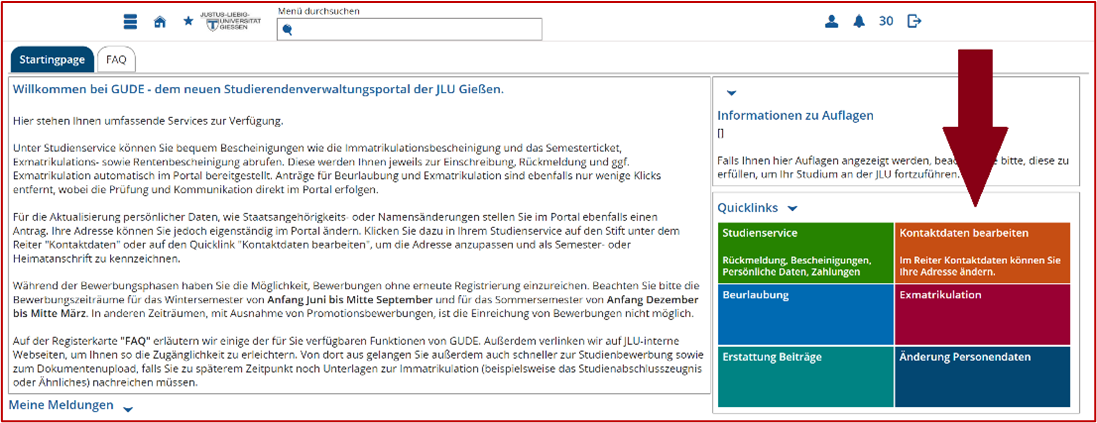The width and height of the screenshot is (1097, 423).
Task: Go to home via house icon
Action: point(160,22)
